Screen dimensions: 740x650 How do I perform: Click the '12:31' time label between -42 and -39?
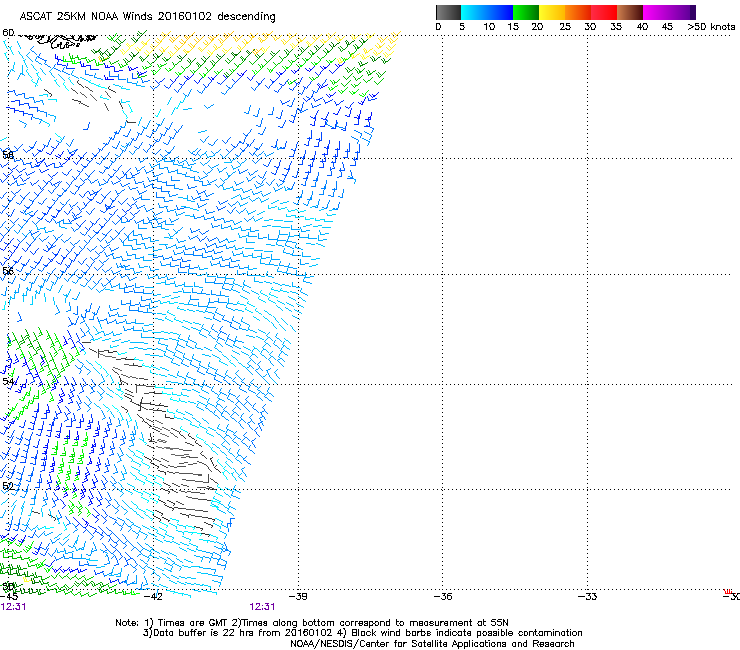(262, 607)
